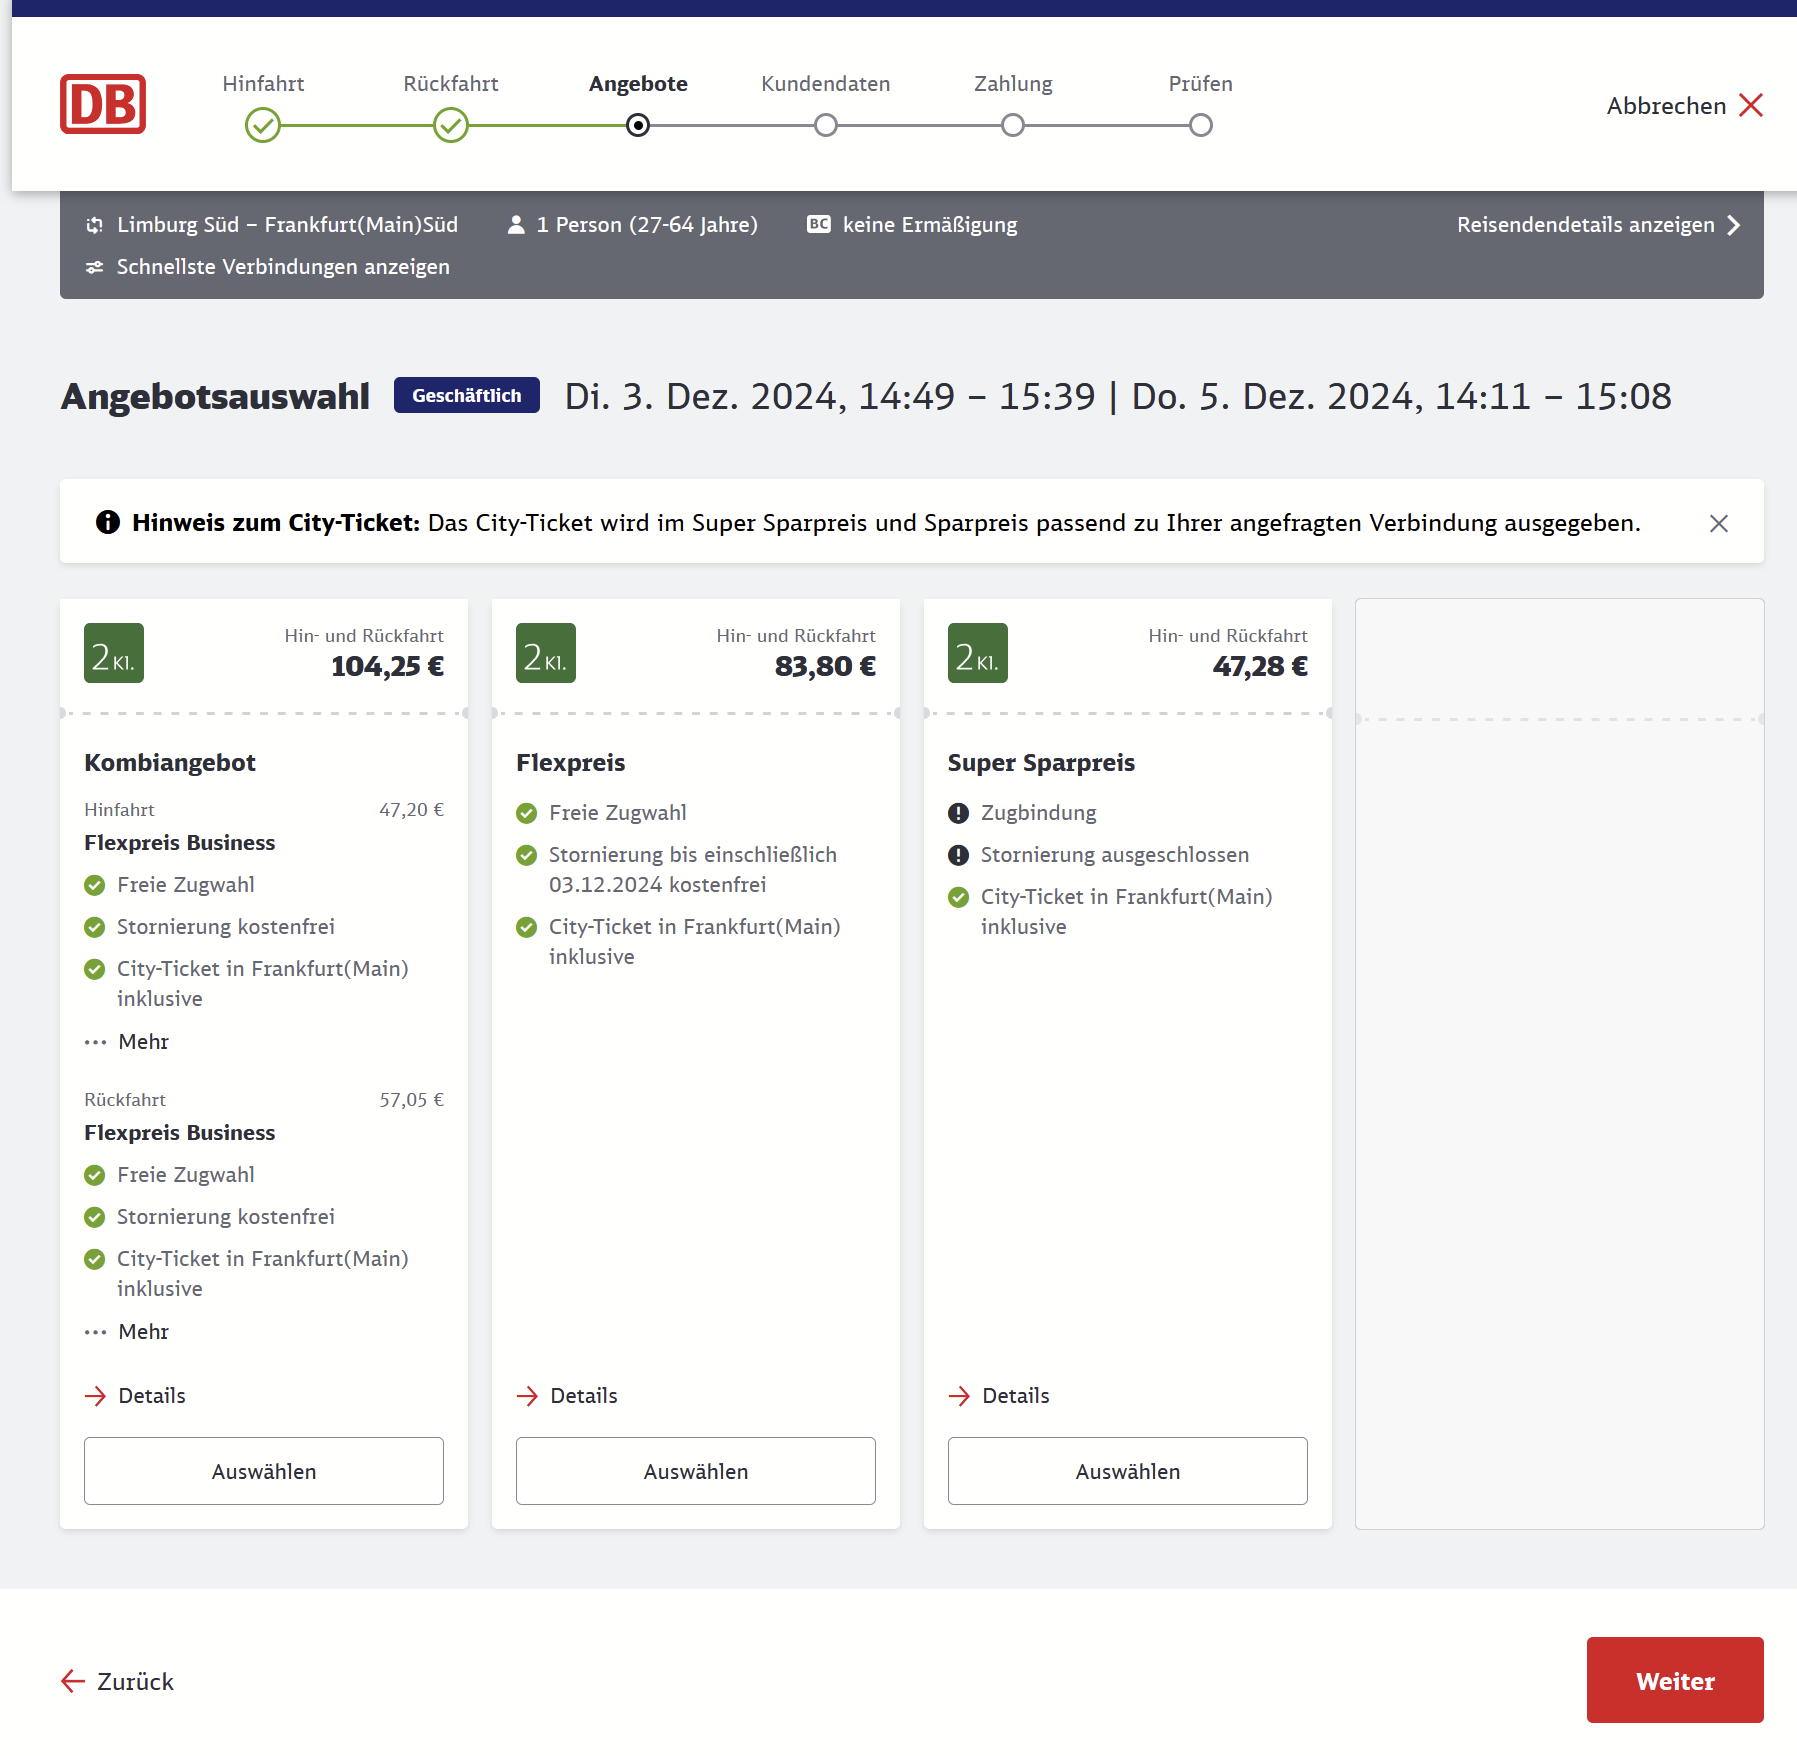1797x1756 pixels.
Task: Select the Angebote step label
Action: click(638, 84)
